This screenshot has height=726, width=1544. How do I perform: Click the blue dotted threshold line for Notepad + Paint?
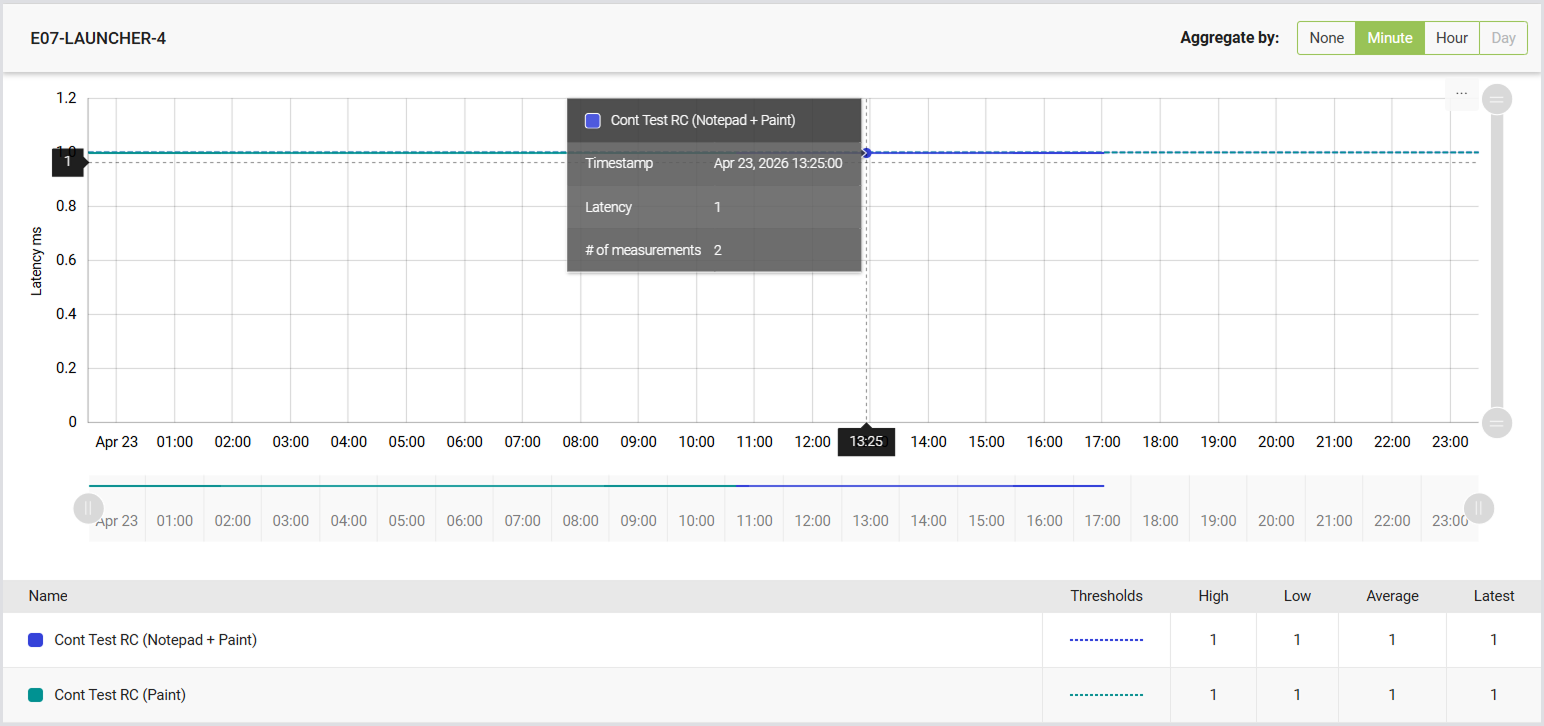point(1106,640)
